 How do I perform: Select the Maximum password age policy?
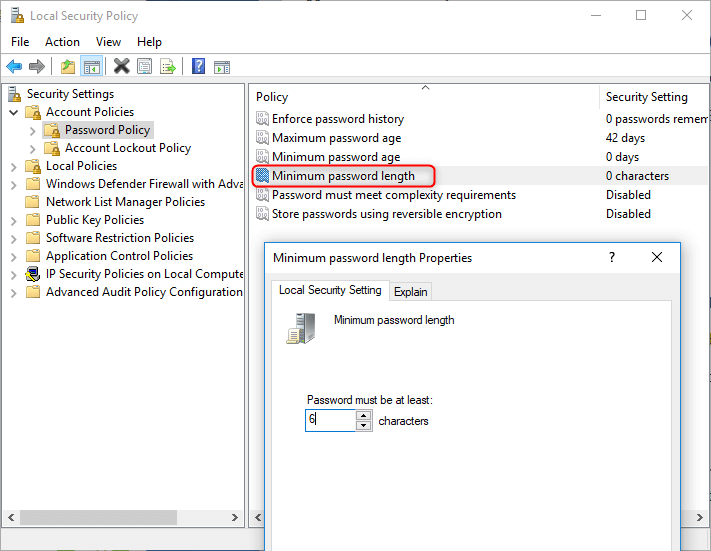click(x=336, y=138)
